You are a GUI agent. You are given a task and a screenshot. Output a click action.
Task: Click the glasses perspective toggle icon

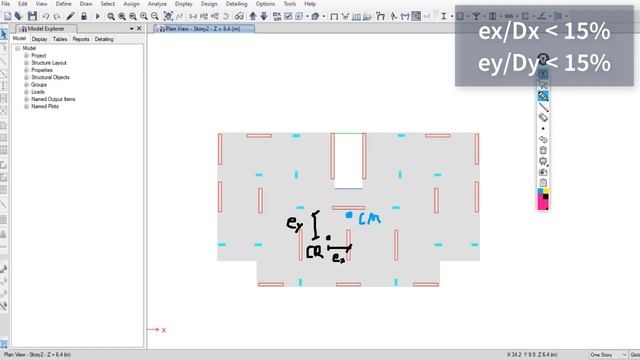coord(239,16)
